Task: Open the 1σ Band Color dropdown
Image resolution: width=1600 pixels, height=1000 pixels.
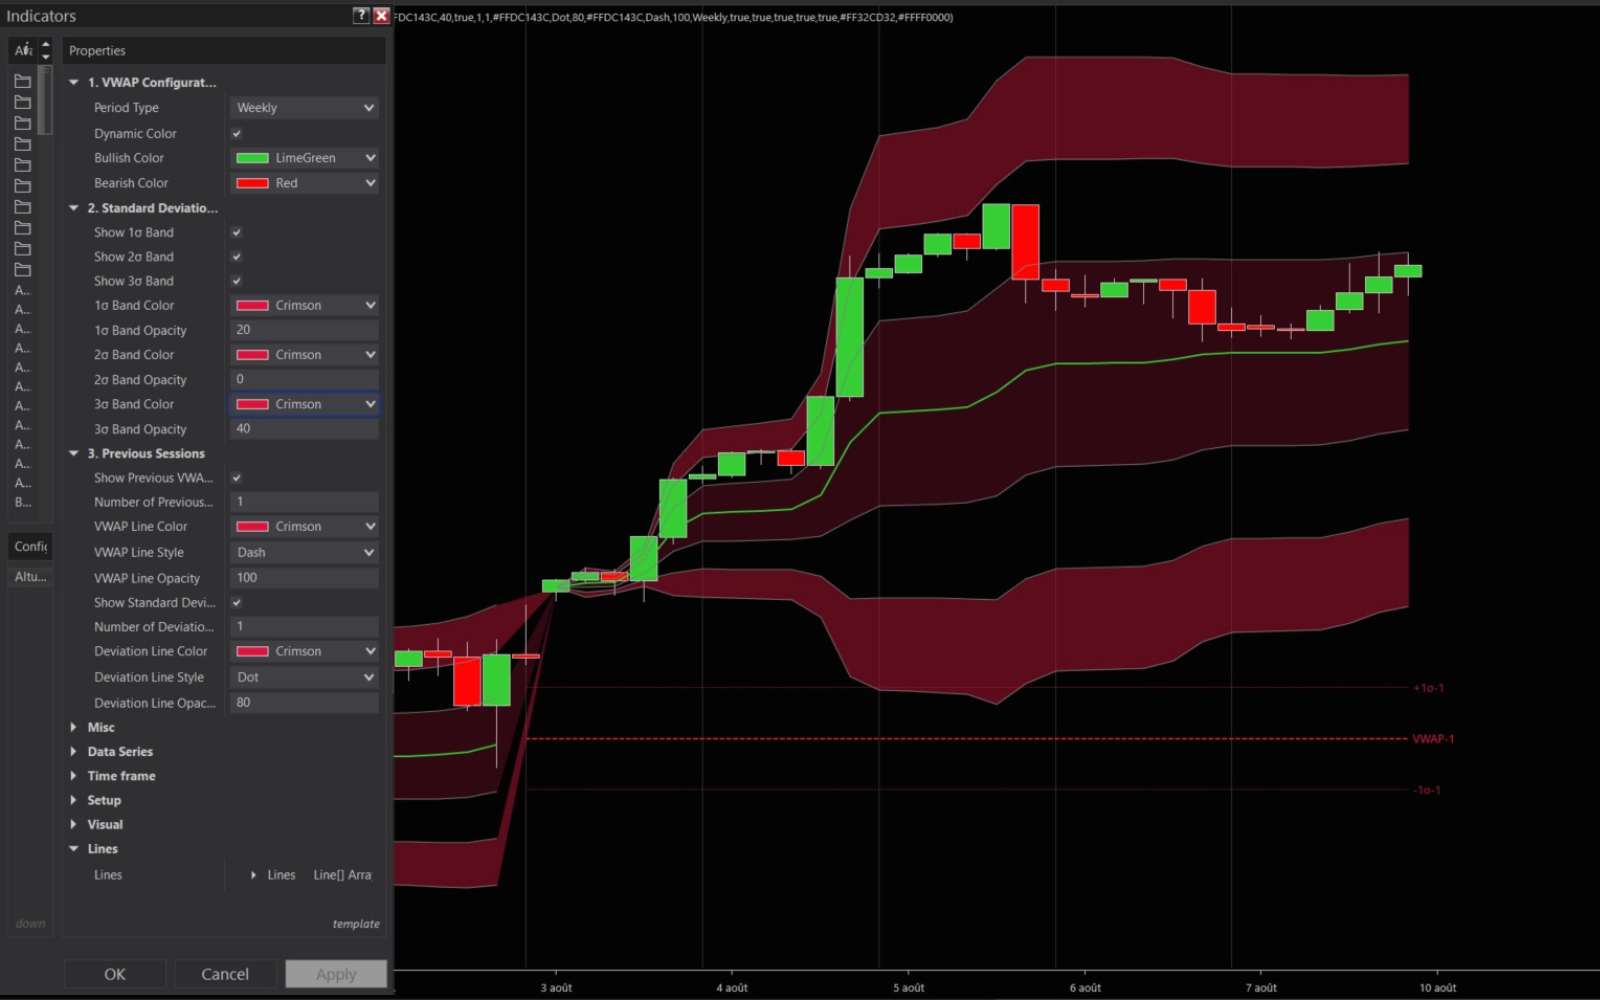Action: pos(304,305)
